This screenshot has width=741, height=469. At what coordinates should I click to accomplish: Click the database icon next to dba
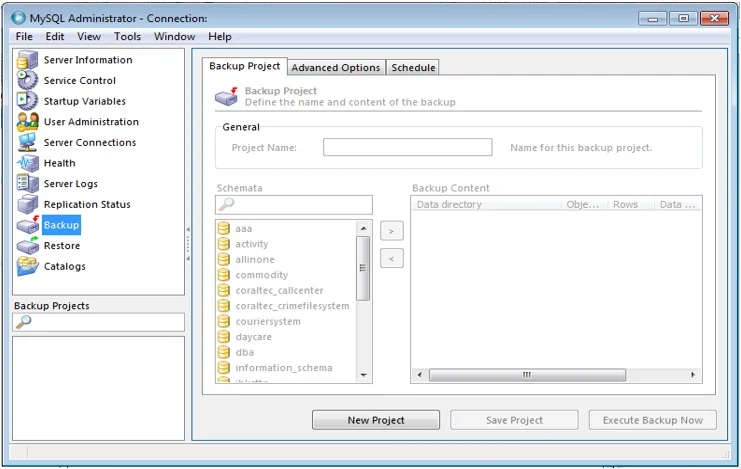(x=224, y=352)
